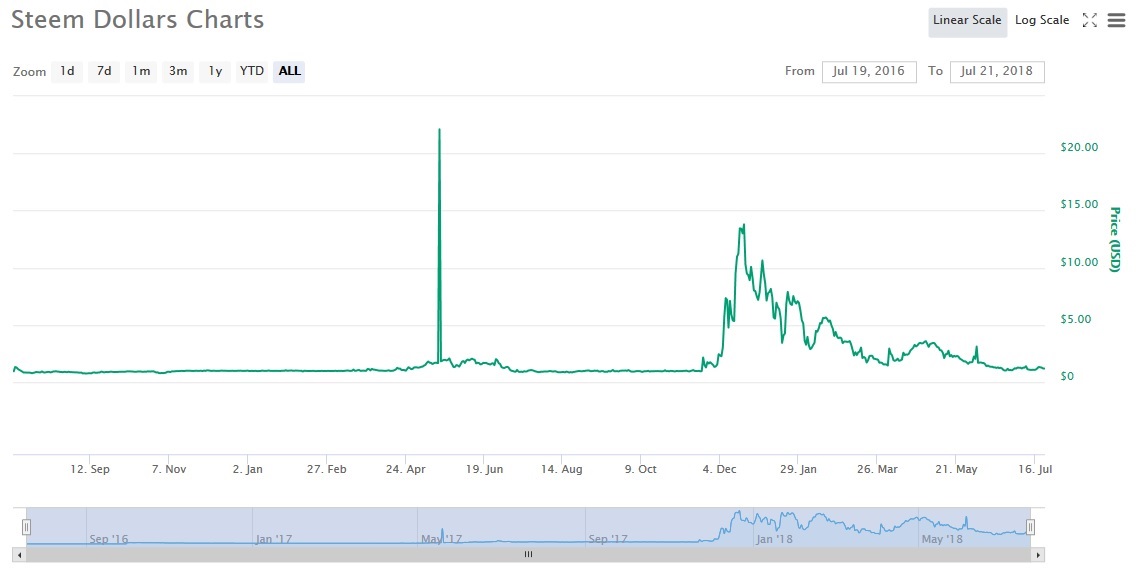Viewport: 1140px width, 576px height.
Task: Click the 4. Dec date label
Action: tap(719, 469)
